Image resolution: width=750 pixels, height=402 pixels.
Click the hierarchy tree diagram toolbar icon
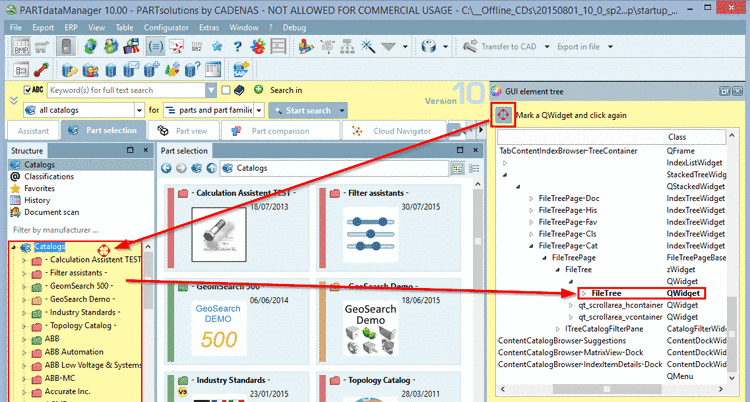[x=347, y=46]
